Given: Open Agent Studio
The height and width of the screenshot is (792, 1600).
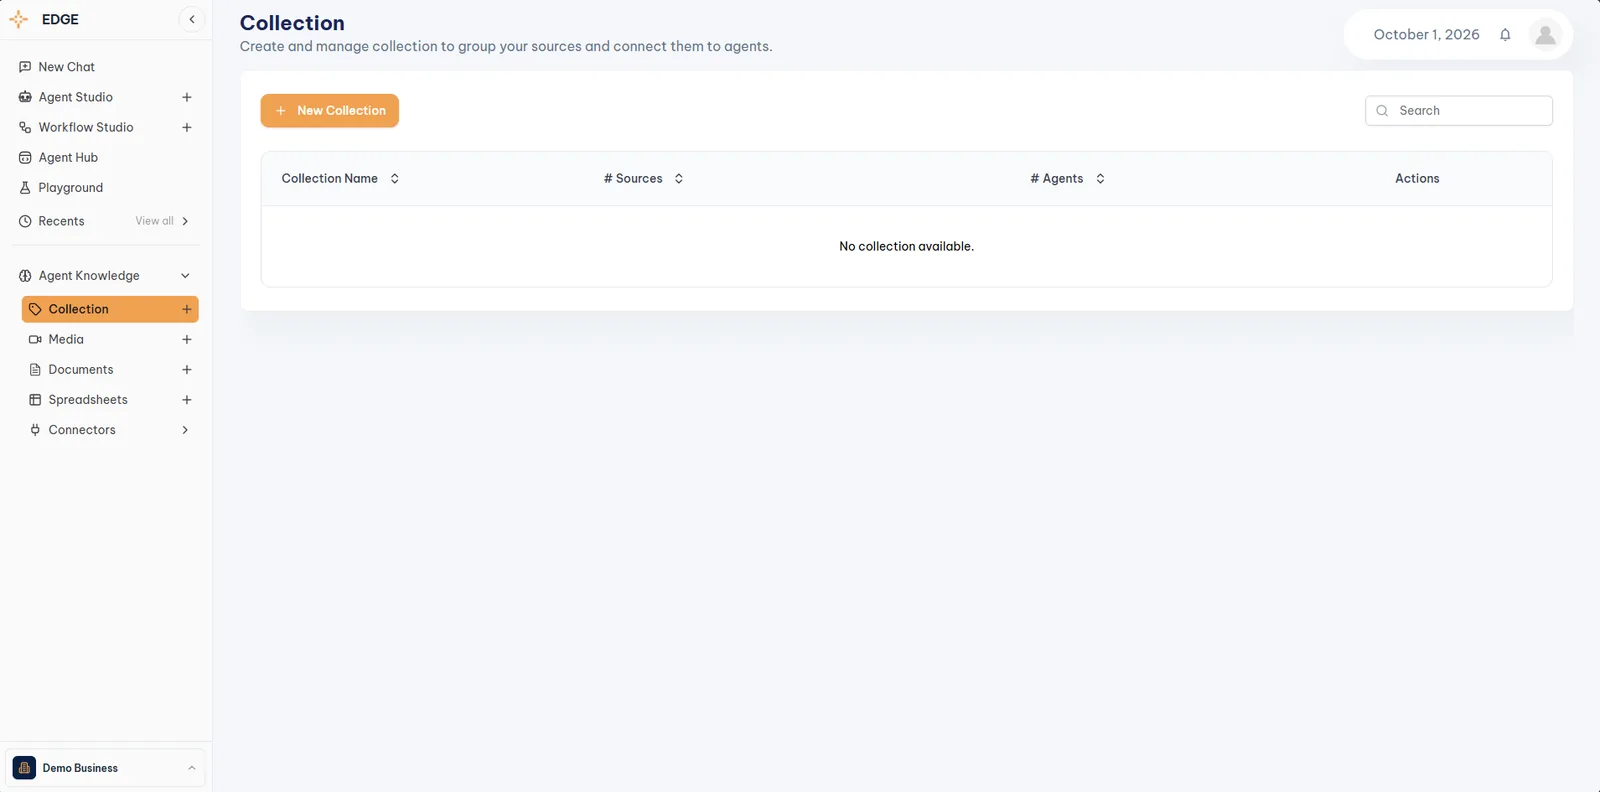Looking at the screenshot, I should click(x=76, y=97).
